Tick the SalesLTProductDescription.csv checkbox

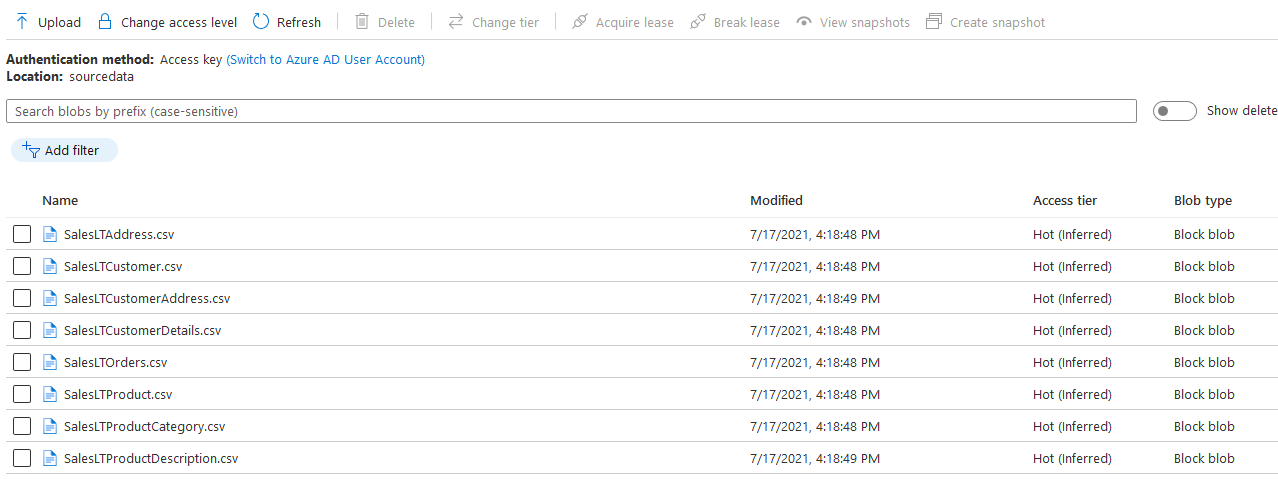tap(22, 459)
